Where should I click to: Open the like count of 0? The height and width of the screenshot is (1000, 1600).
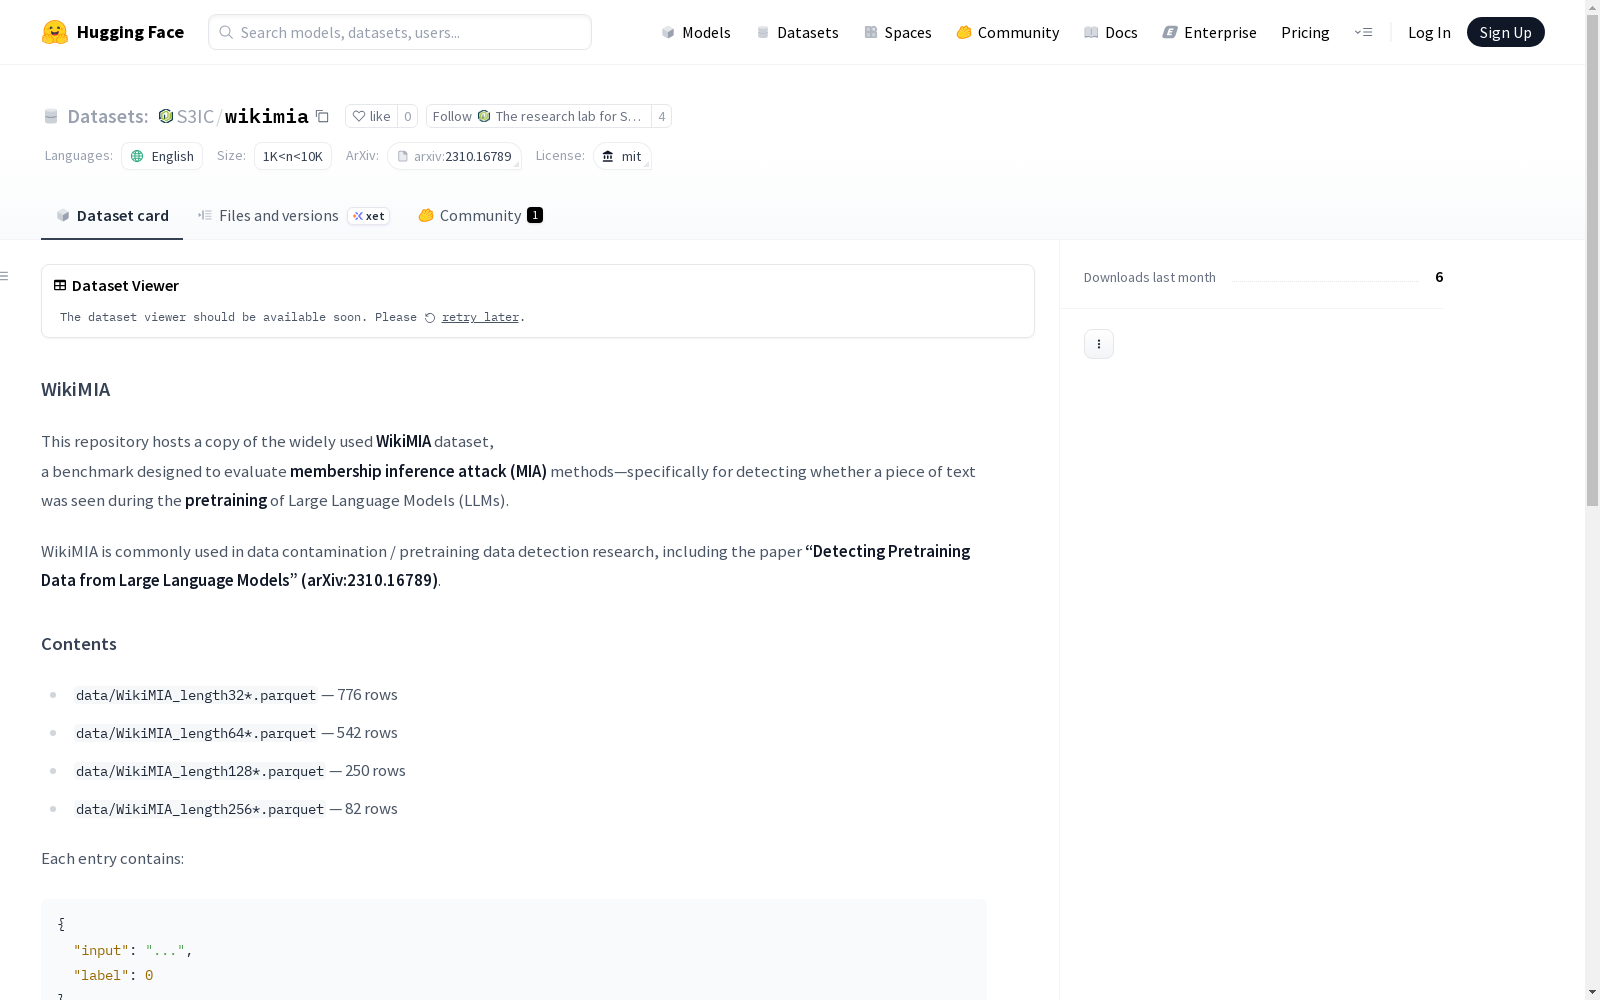point(408,116)
